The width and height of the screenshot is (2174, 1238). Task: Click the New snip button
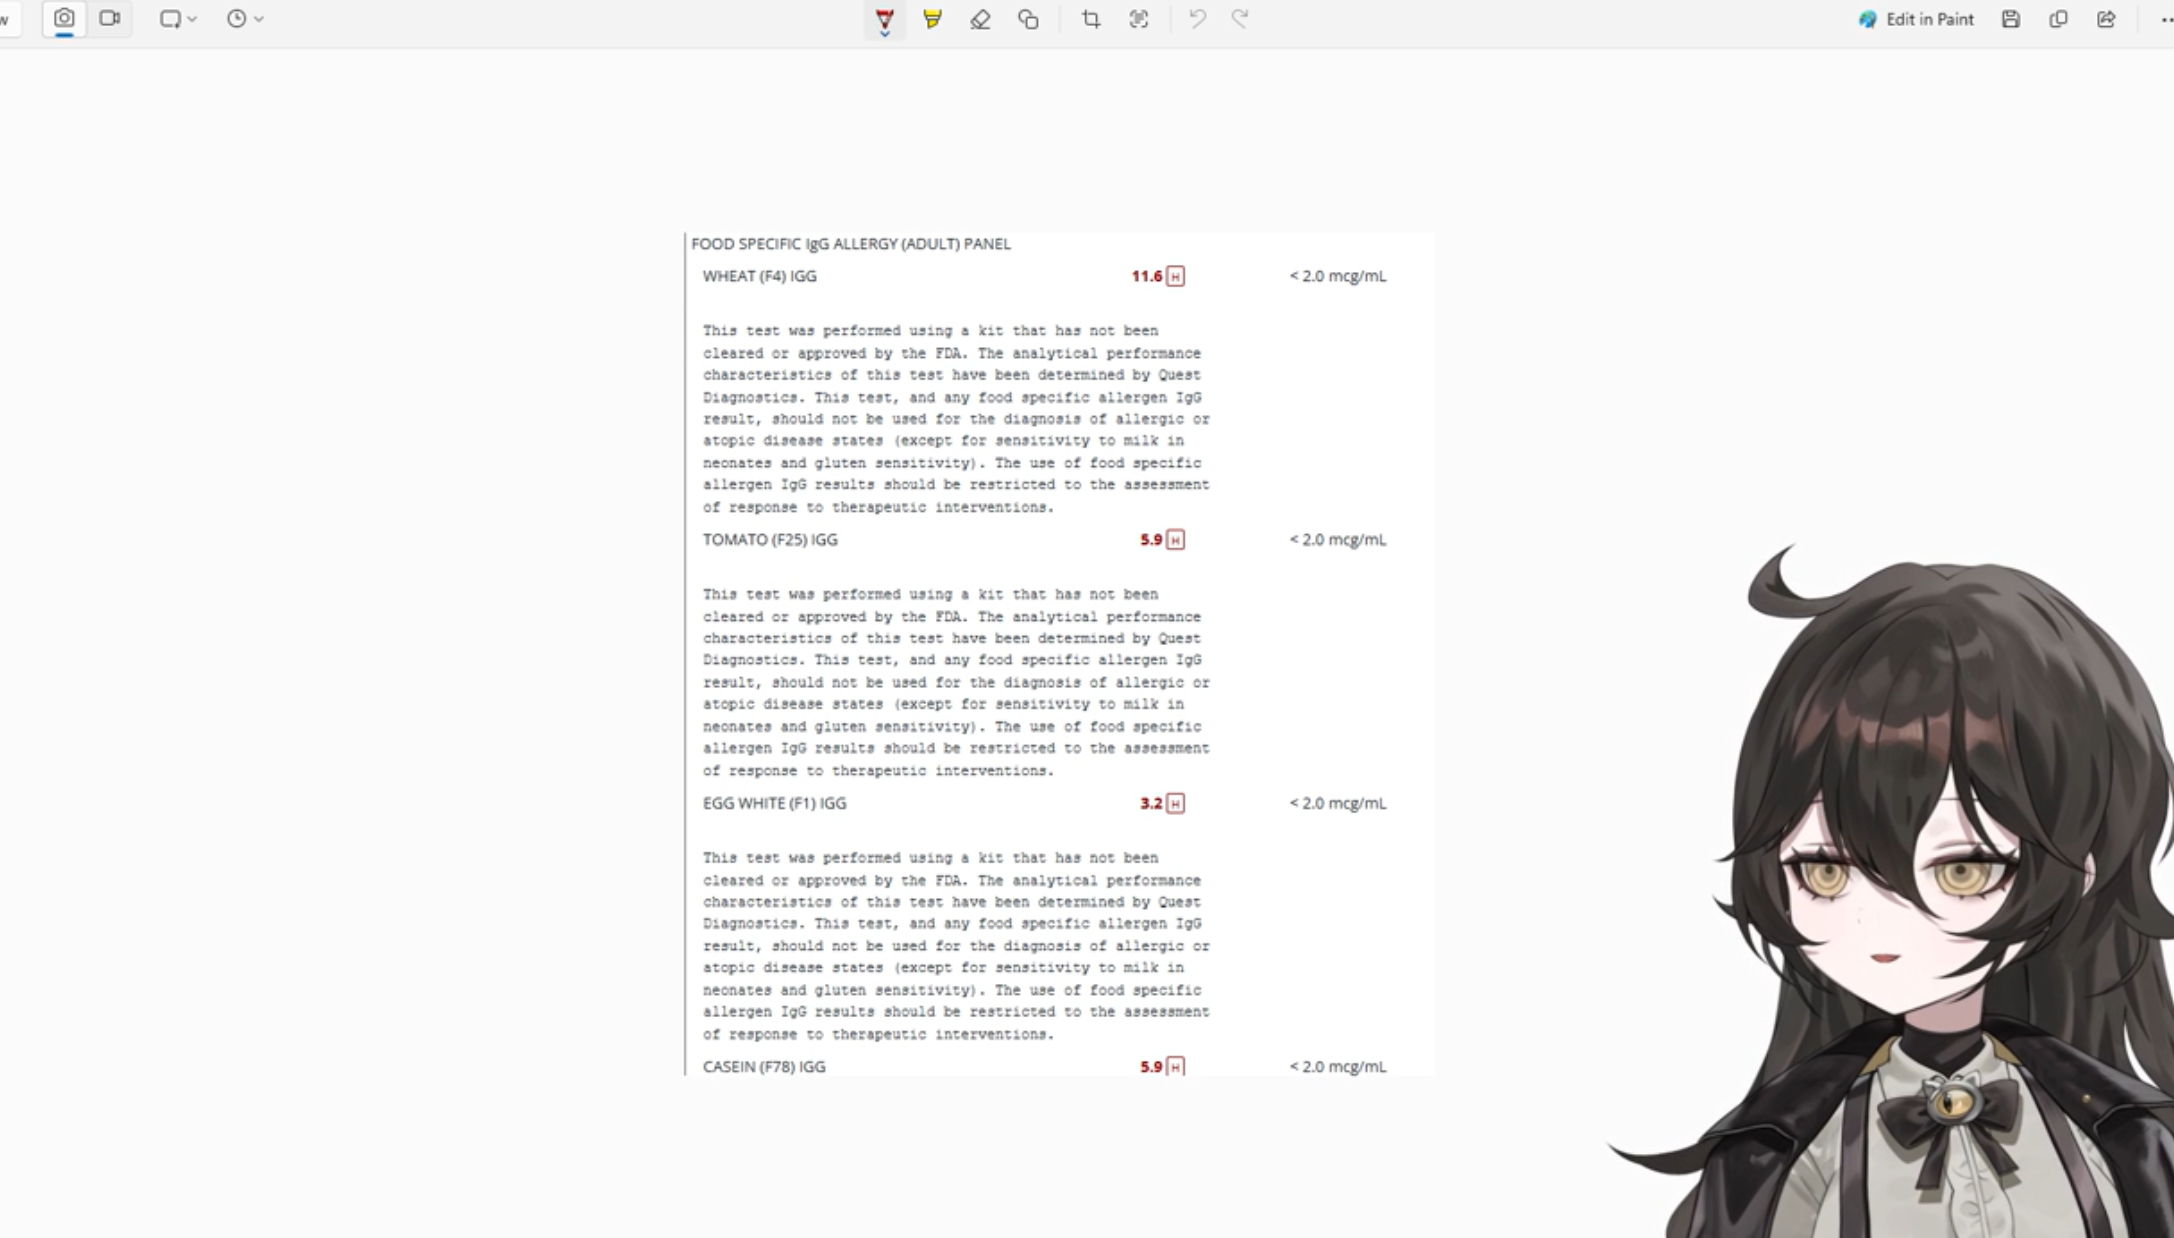pos(6,19)
